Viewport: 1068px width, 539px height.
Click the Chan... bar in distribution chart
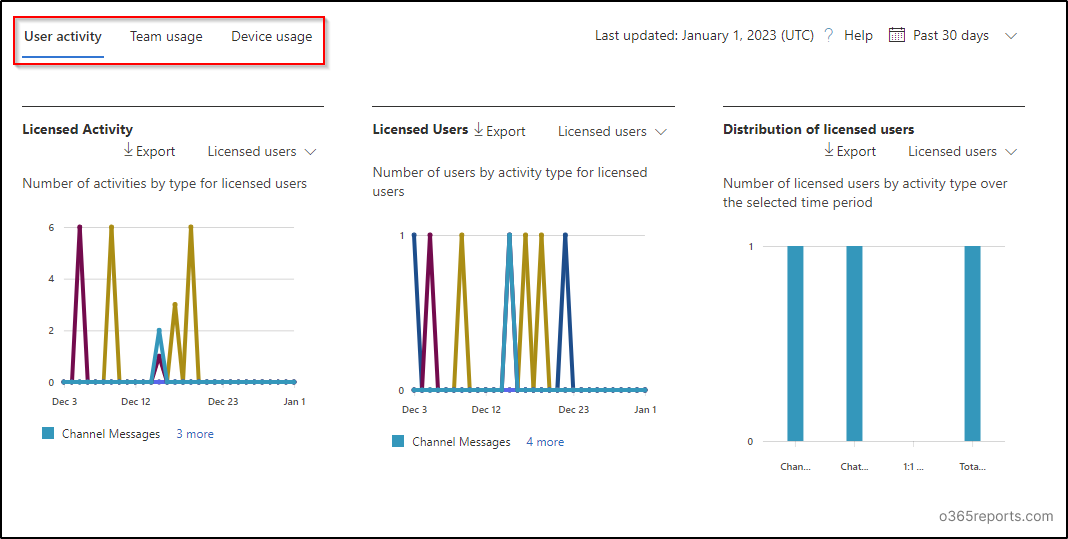coord(795,343)
